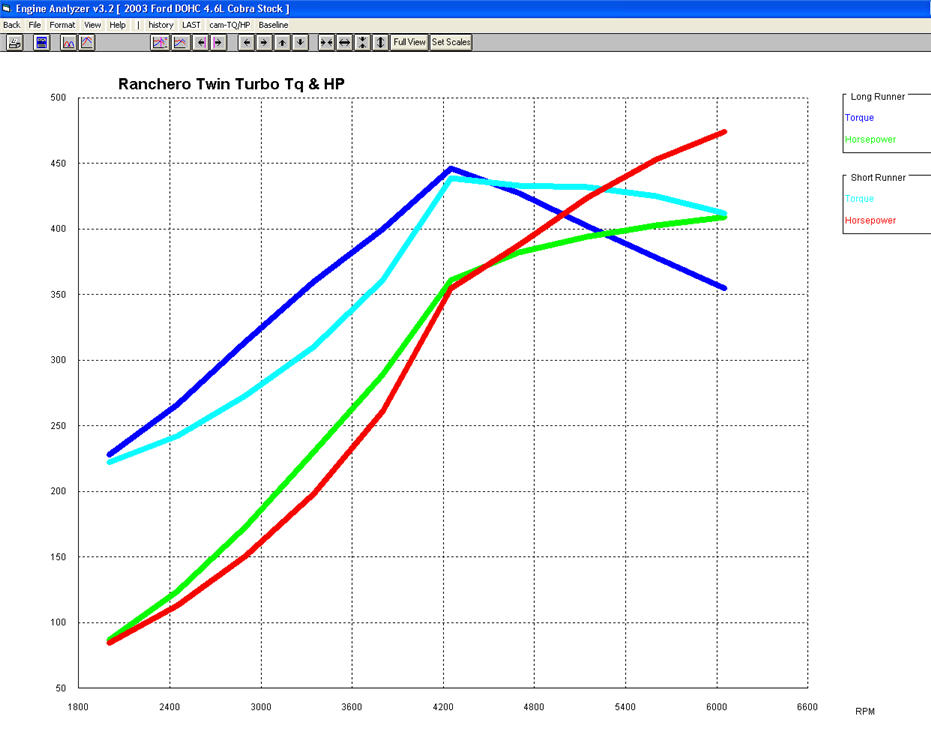Select the Baseline menu item

[273, 25]
